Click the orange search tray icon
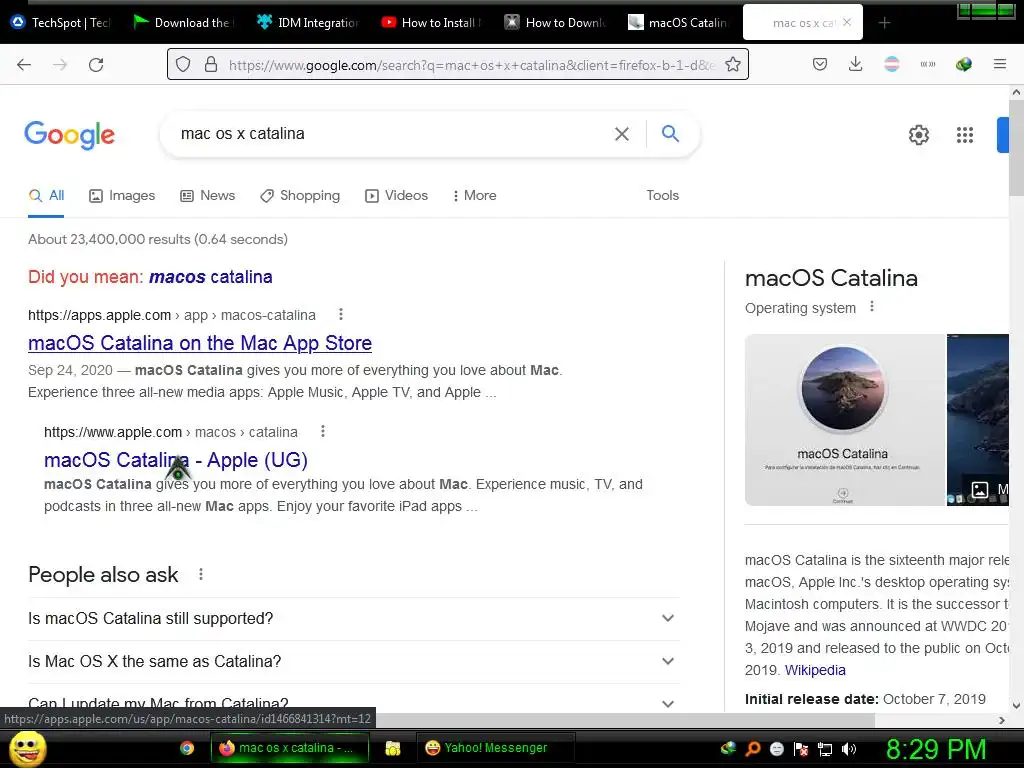The image size is (1024, 768). click(752, 749)
